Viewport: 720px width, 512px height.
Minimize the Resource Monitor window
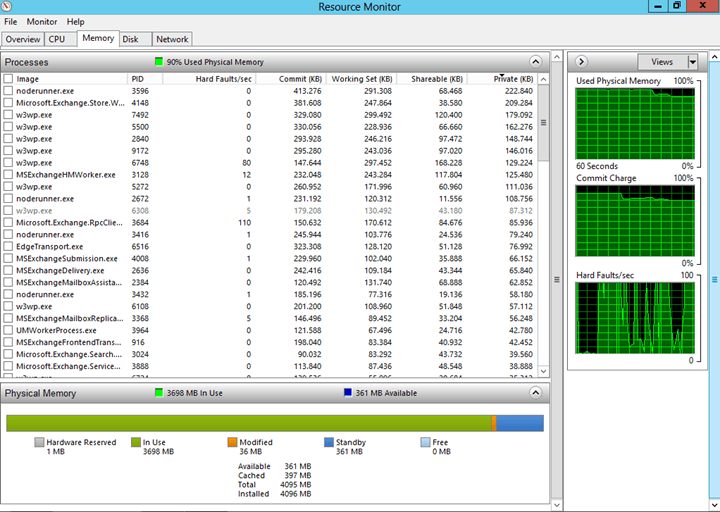[x=658, y=6]
